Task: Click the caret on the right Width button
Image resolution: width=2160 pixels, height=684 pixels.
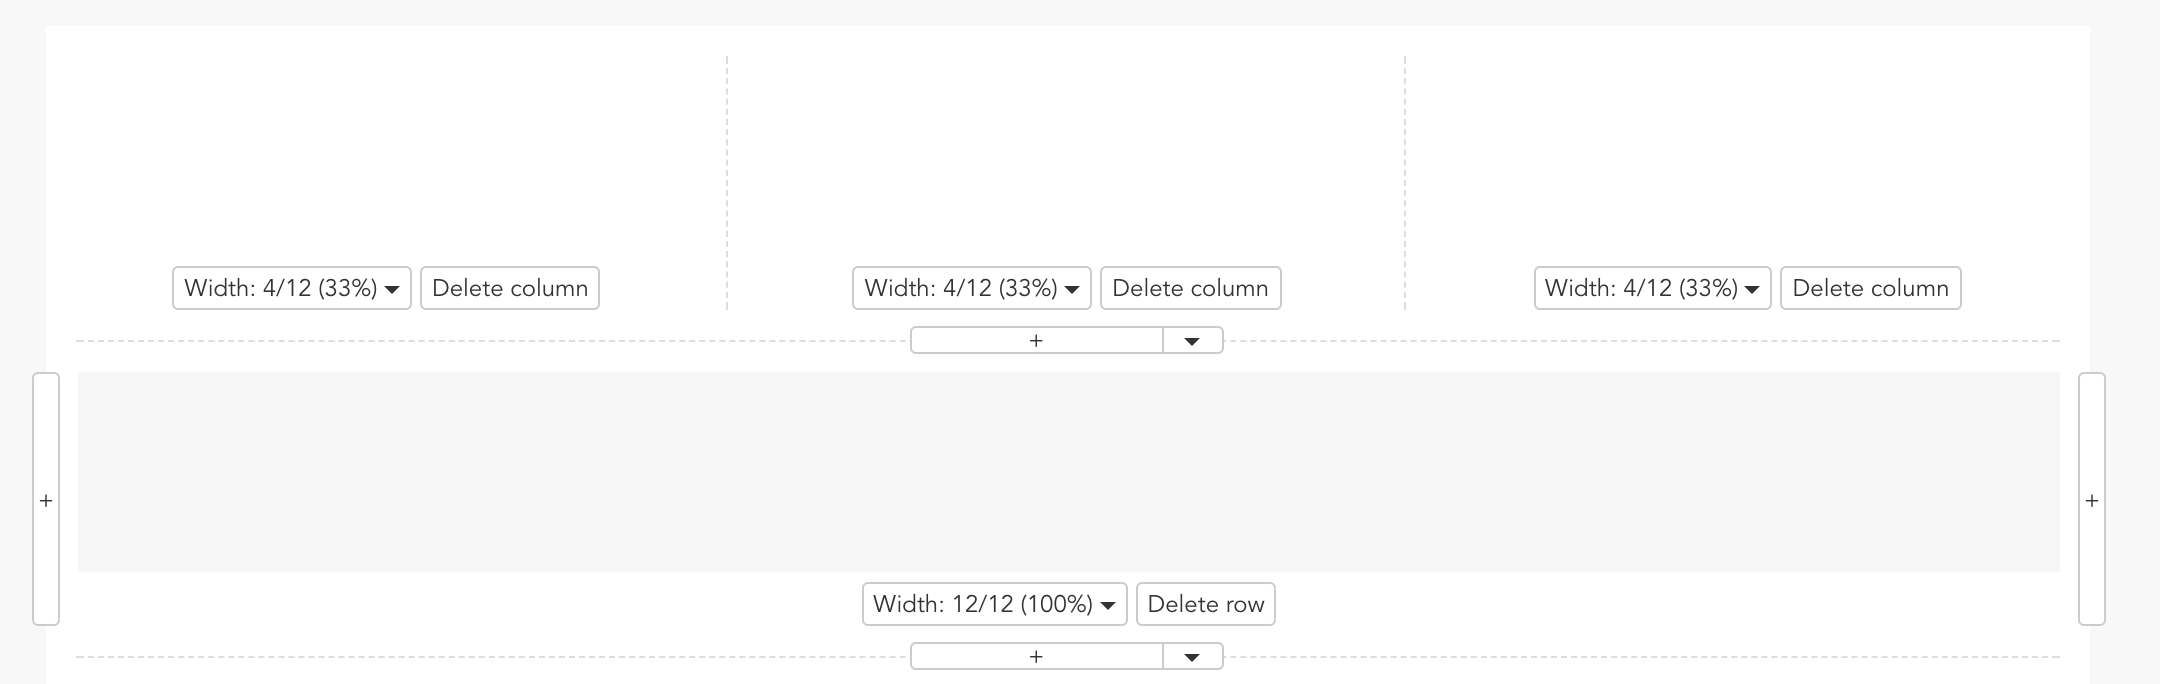Action: click(x=1752, y=288)
